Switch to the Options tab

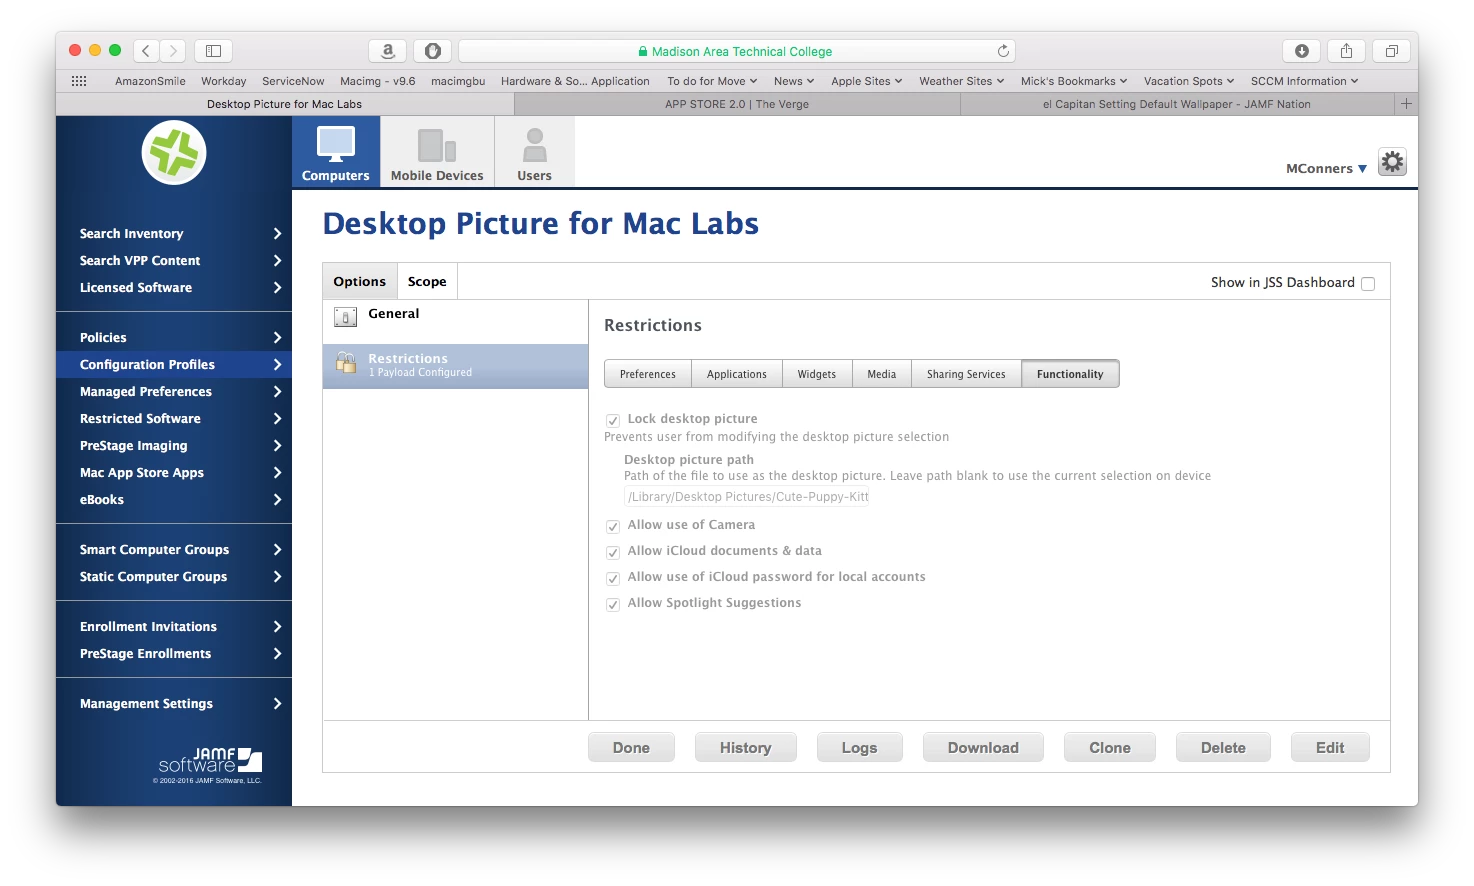pos(360,281)
